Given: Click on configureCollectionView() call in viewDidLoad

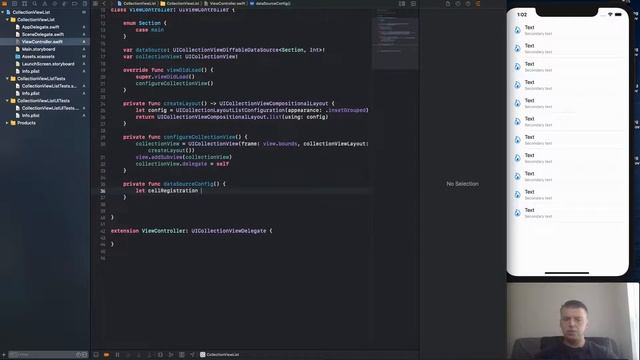Looking at the screenshot, I should pos(174,83).
